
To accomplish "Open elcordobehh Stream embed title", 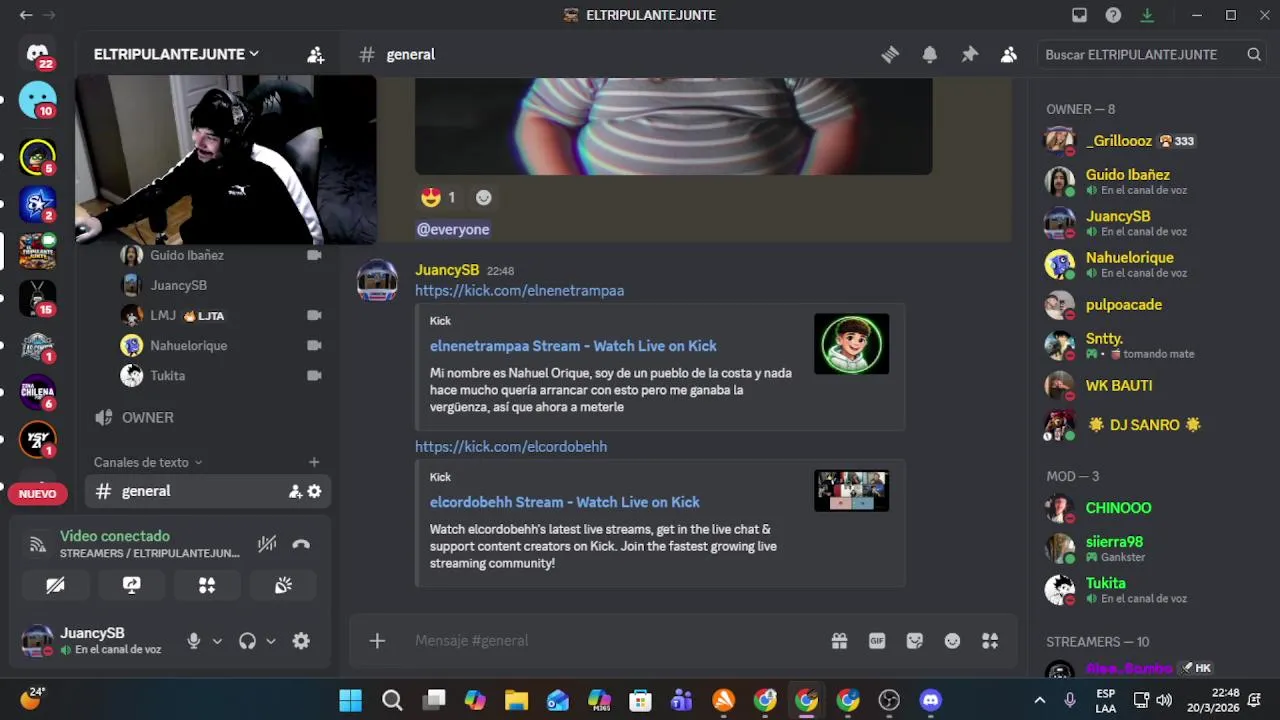I will pos(564,502).
